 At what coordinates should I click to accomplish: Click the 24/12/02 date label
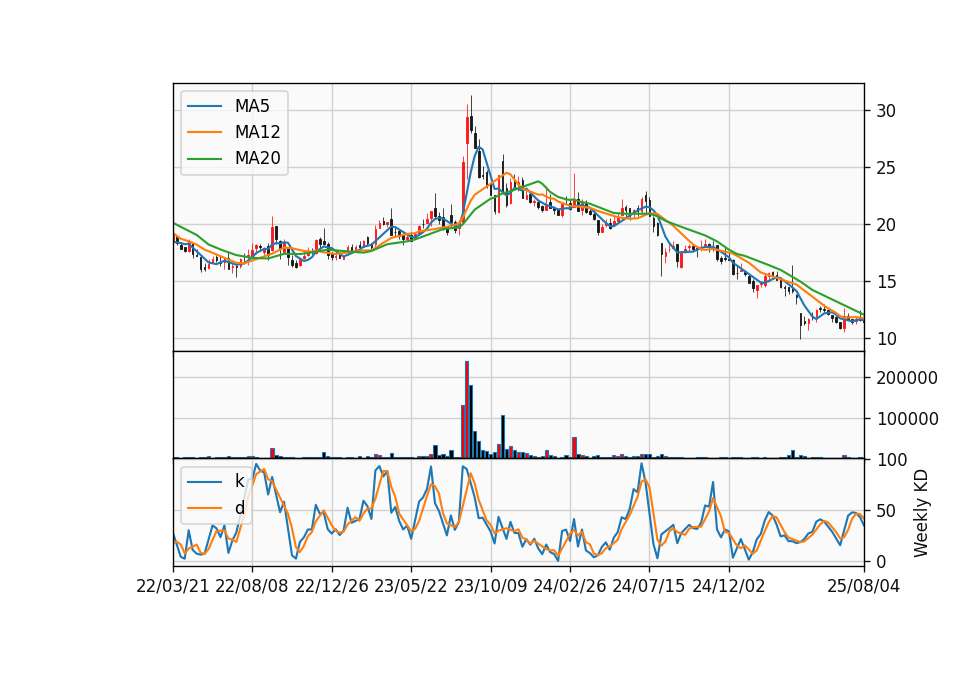[x=729, y=586]
